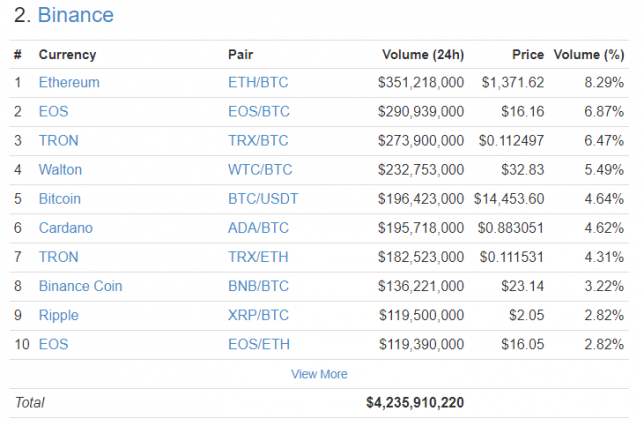Image resolution: width=644 pixels, height=426 pixels.
Task: Open the Walton currency link
Action: (x=60, y=170)
